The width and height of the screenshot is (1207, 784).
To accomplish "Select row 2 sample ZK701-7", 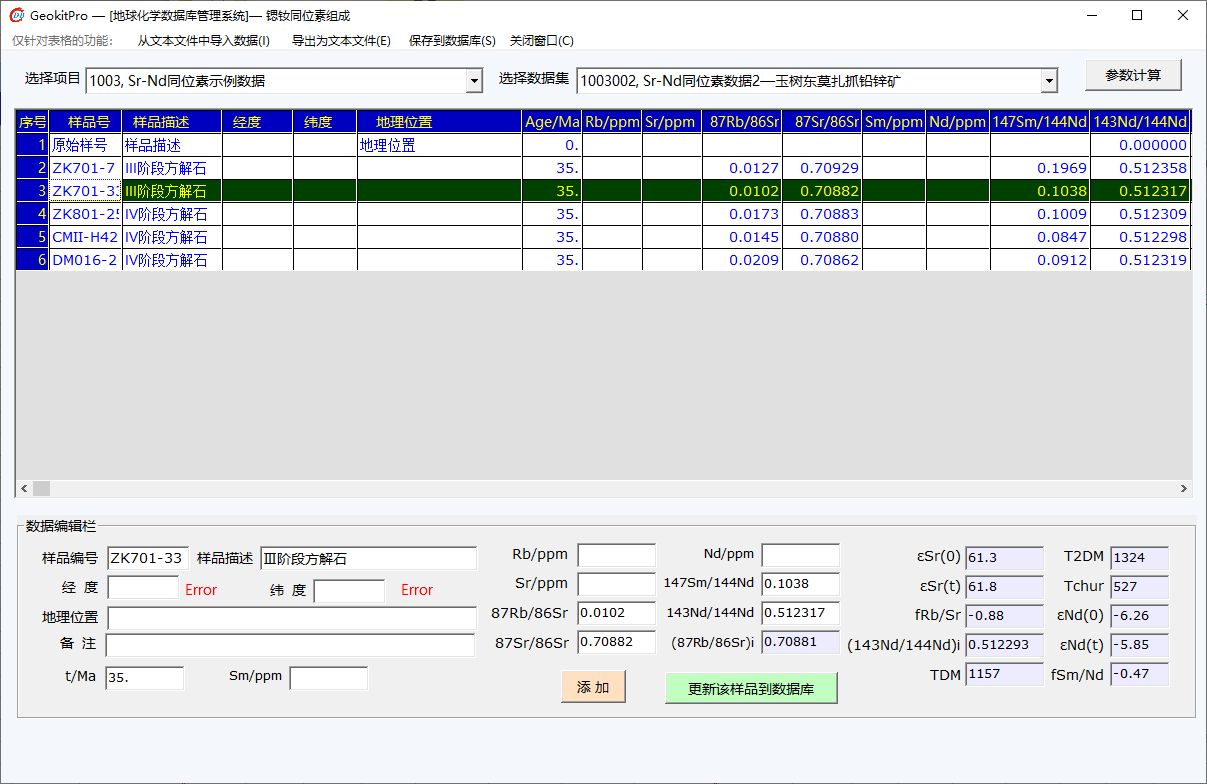I will click(84, 168).
